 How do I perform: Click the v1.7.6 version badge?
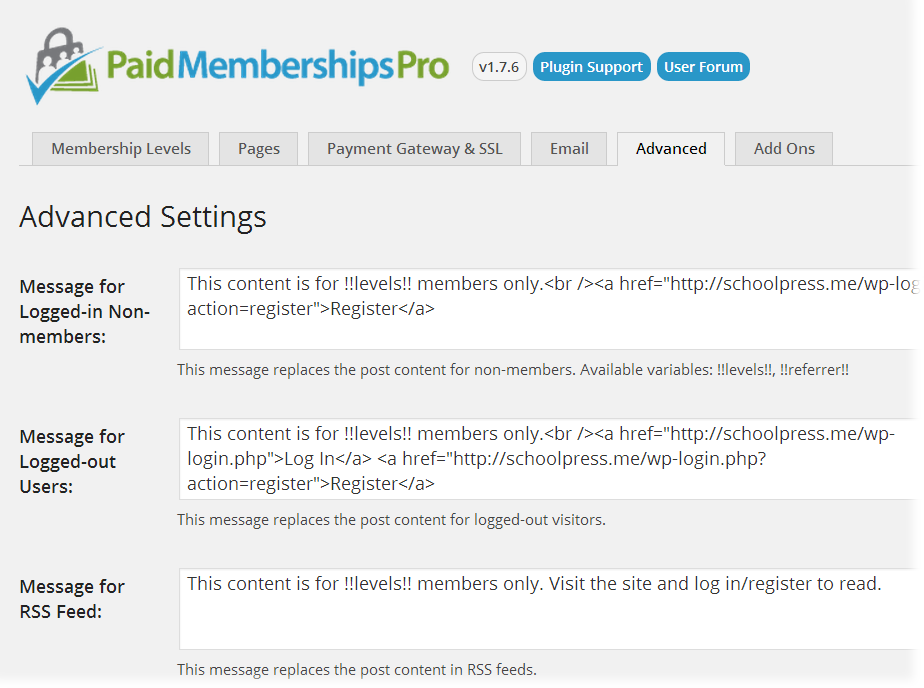[498, 66]
